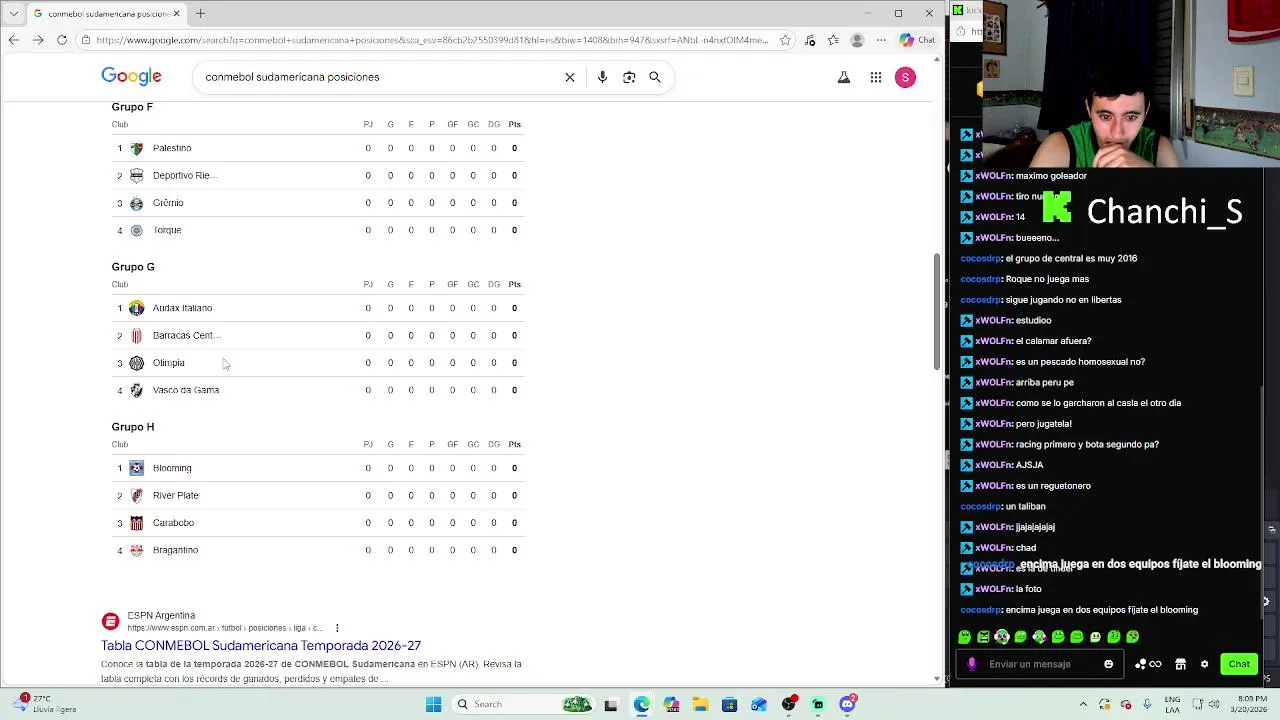Select Olimpia in the Grupo G table
This screenshot has width=1280, height=720.
click(168, 363)
